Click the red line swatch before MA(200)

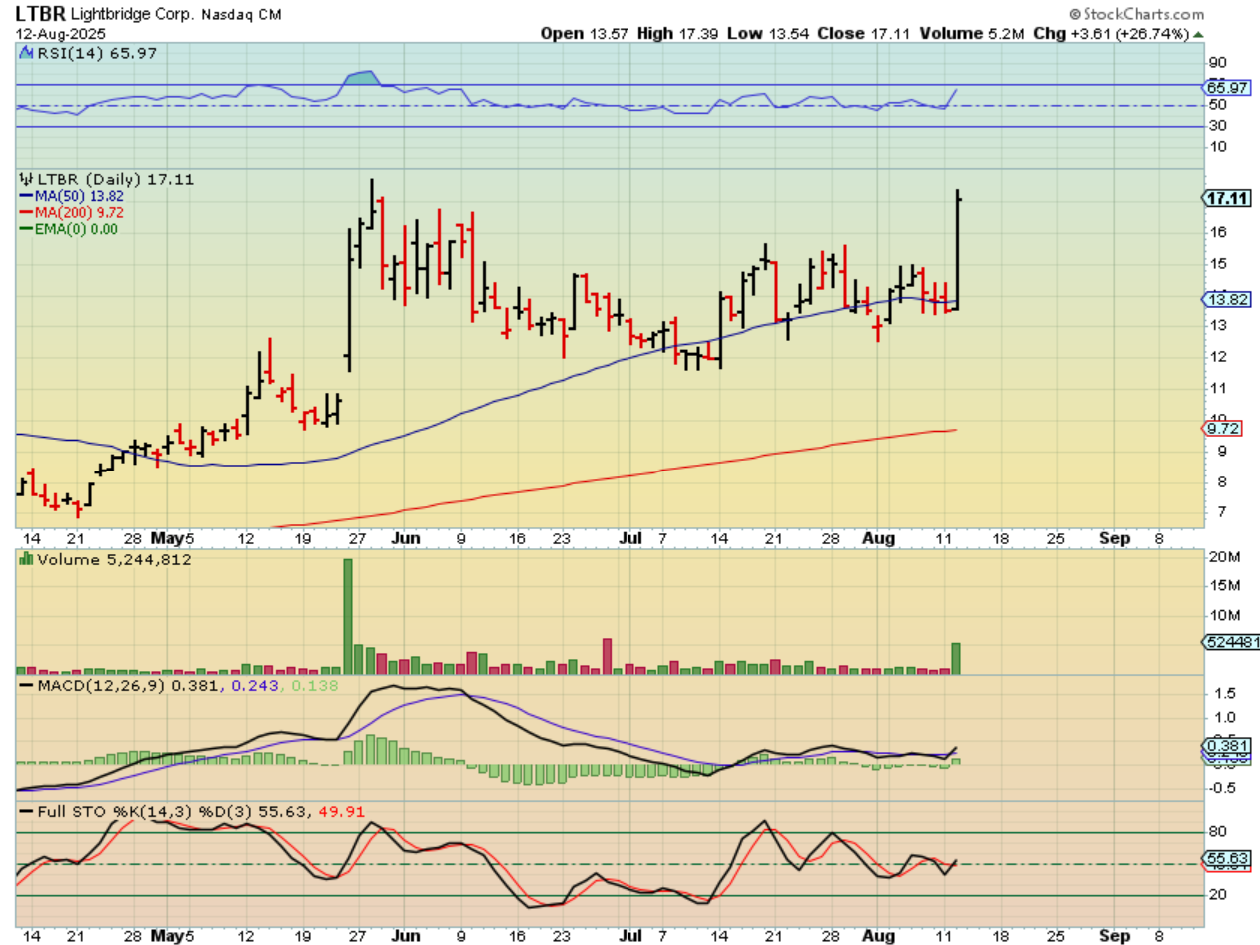(25, 214)
